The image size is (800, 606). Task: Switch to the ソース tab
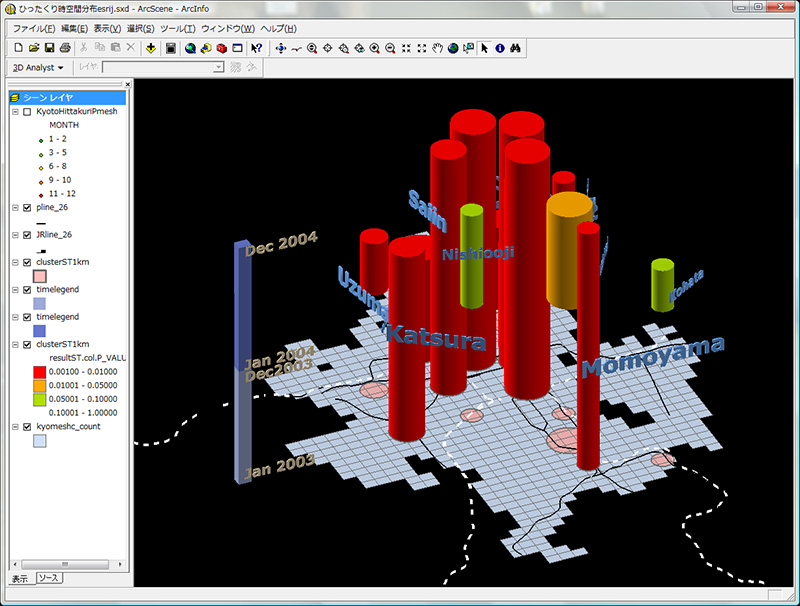[x=49, y=579]
